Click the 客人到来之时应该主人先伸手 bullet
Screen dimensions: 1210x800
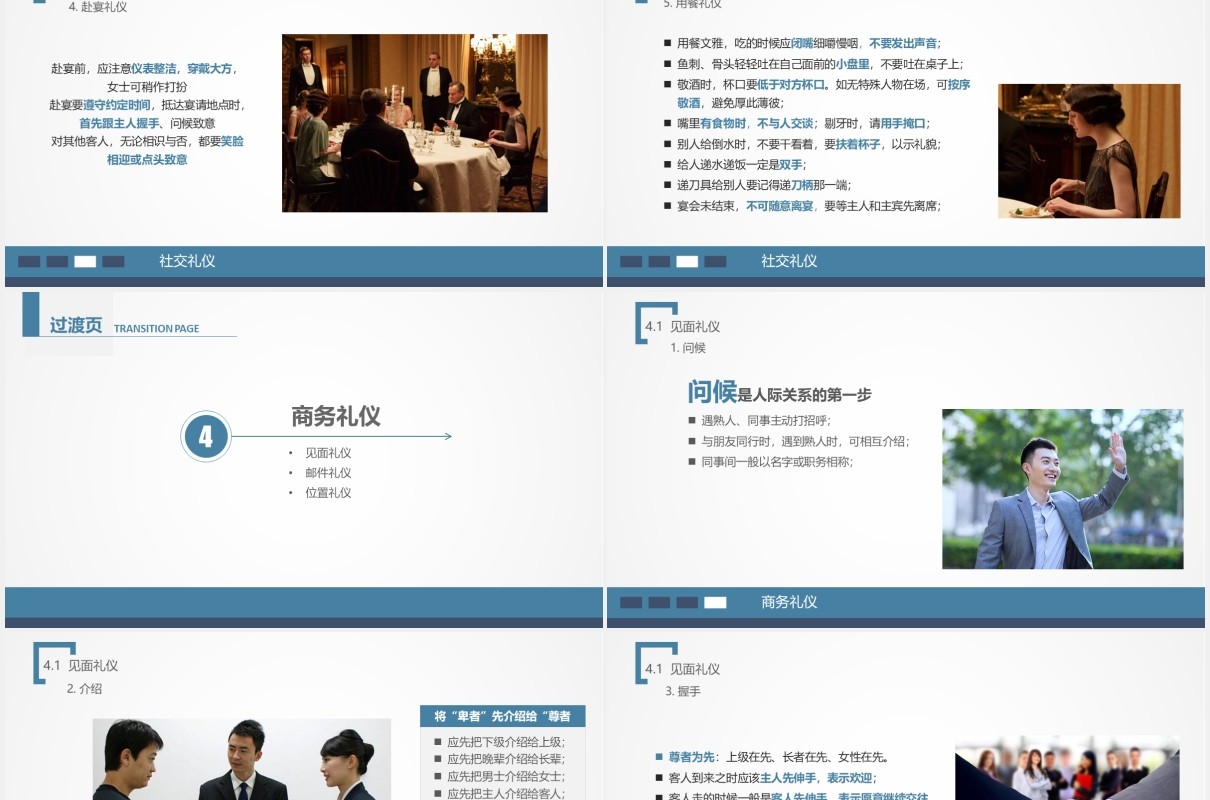766,777
